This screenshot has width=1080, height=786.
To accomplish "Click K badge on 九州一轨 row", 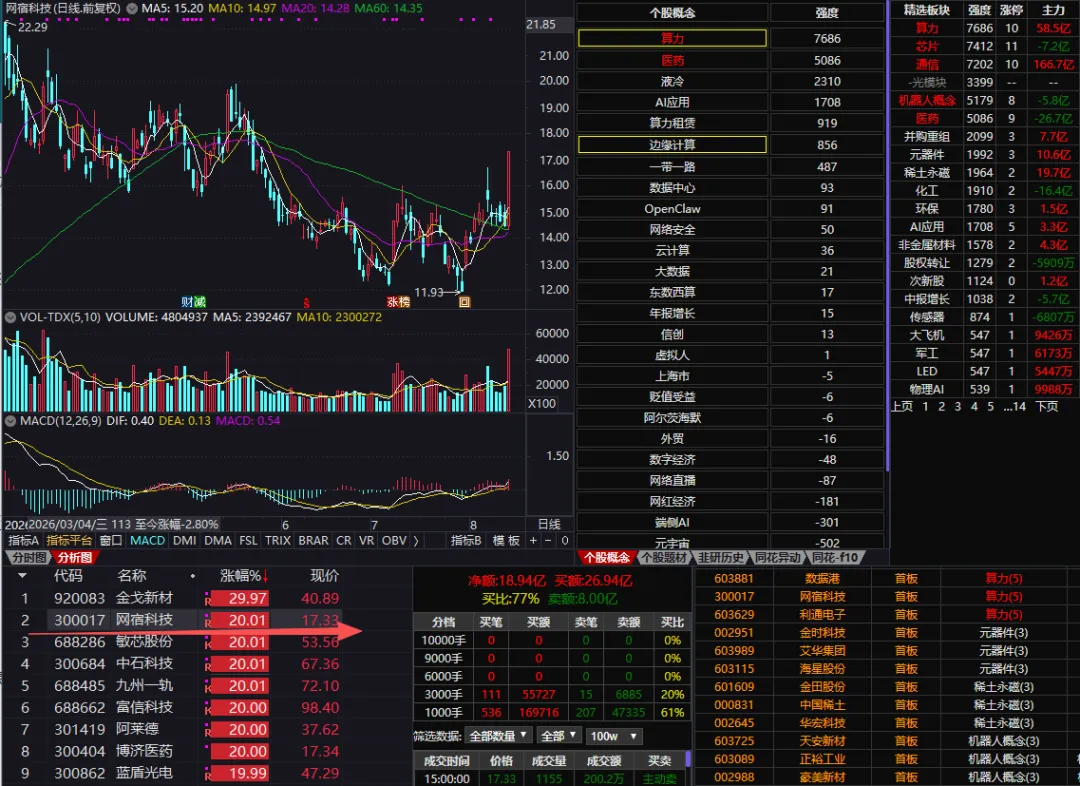I will click(x=207, y=687).
